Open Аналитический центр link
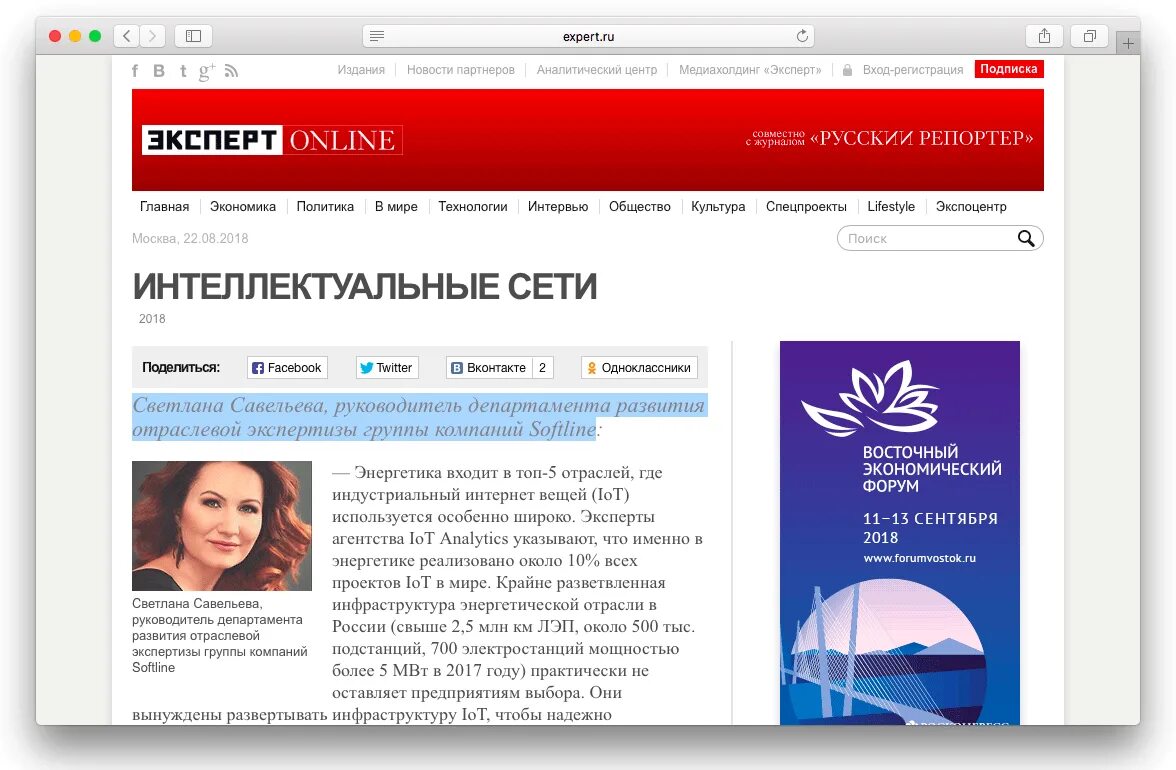This screenshot has height=770, width=1176. (596, 70)
